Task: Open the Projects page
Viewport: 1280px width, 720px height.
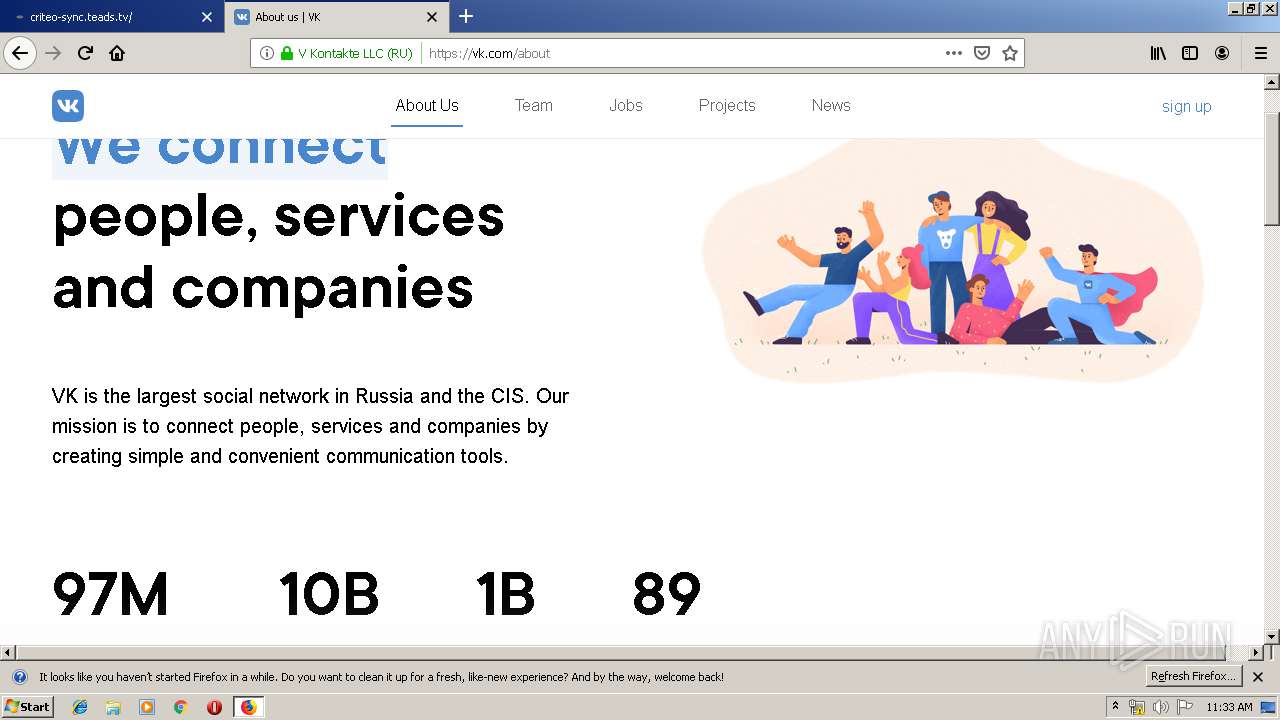Action: (727, 105)
